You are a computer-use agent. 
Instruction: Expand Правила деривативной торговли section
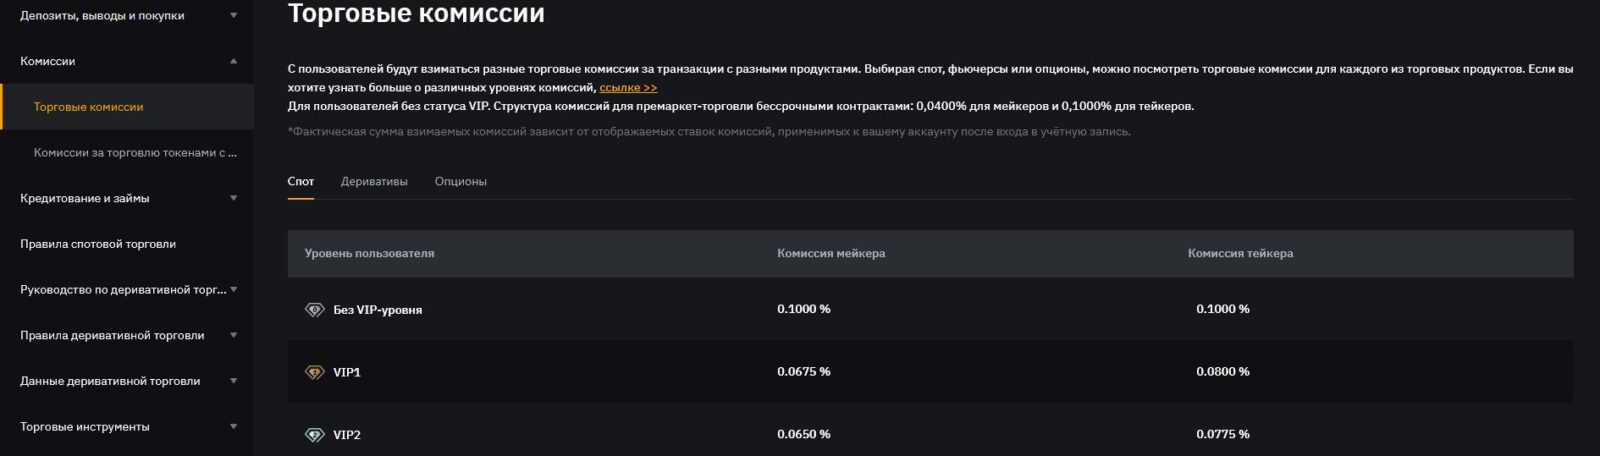click(x=233, y=335)
